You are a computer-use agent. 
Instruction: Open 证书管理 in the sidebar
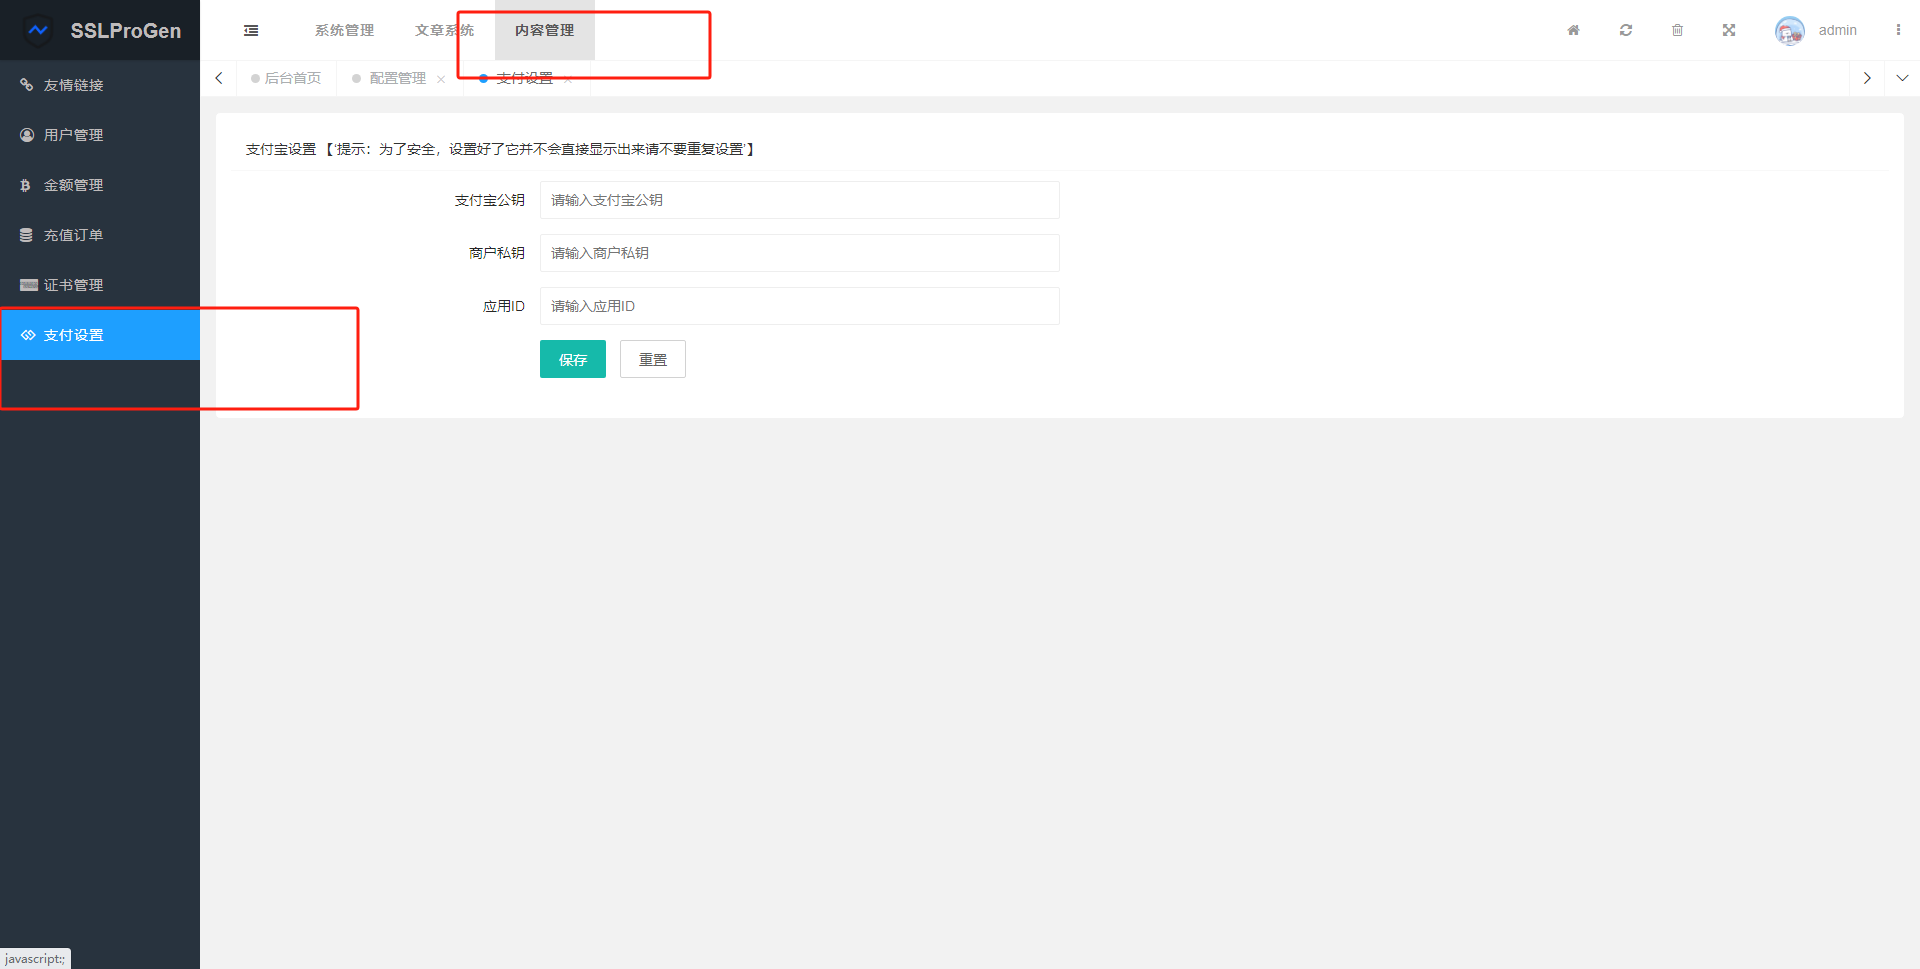(x=73, y=285)
